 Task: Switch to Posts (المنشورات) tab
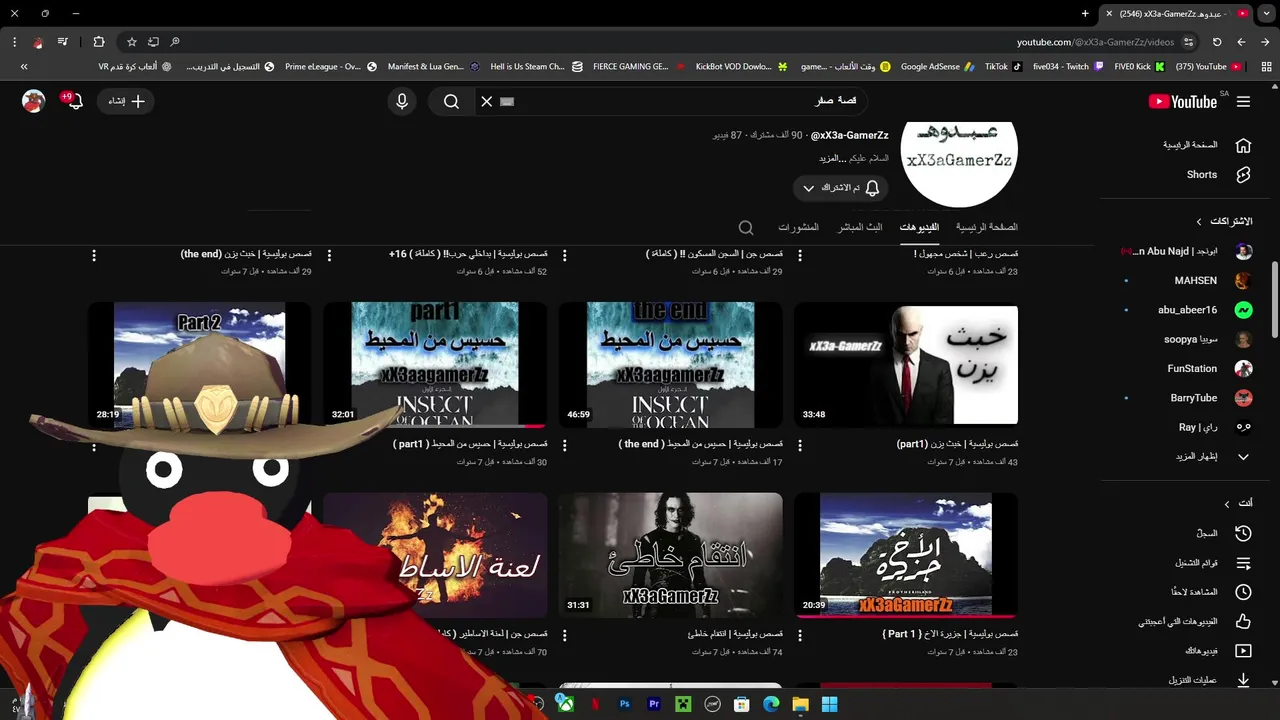click(798, 227)
